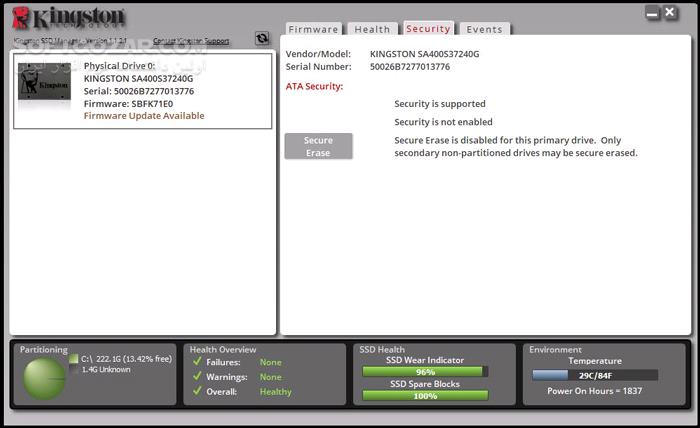The width and height of the screenshot is (700, 428).
Task: Click the Temperature 29C/84F bar
Action: (x=595, y=375)
